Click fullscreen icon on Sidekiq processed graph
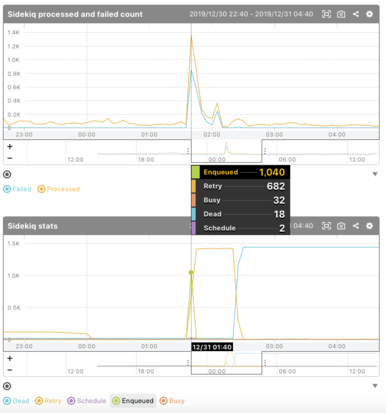 coord(326,14)
